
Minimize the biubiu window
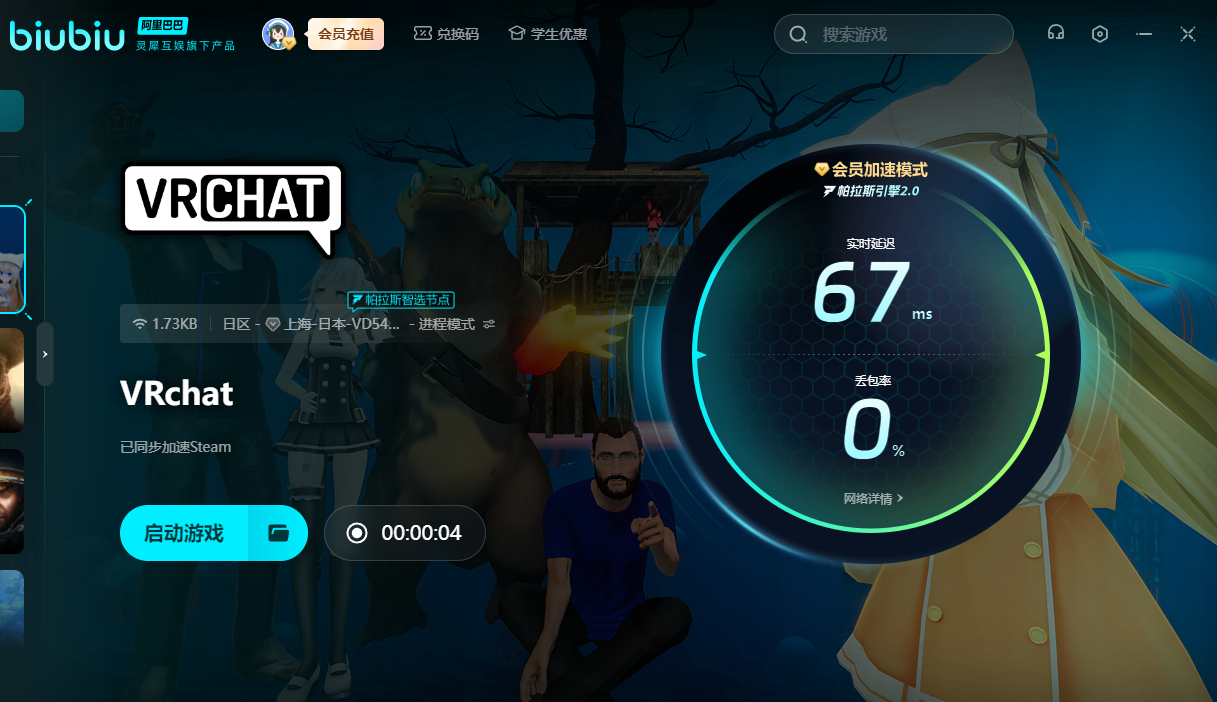[1144, 34]
